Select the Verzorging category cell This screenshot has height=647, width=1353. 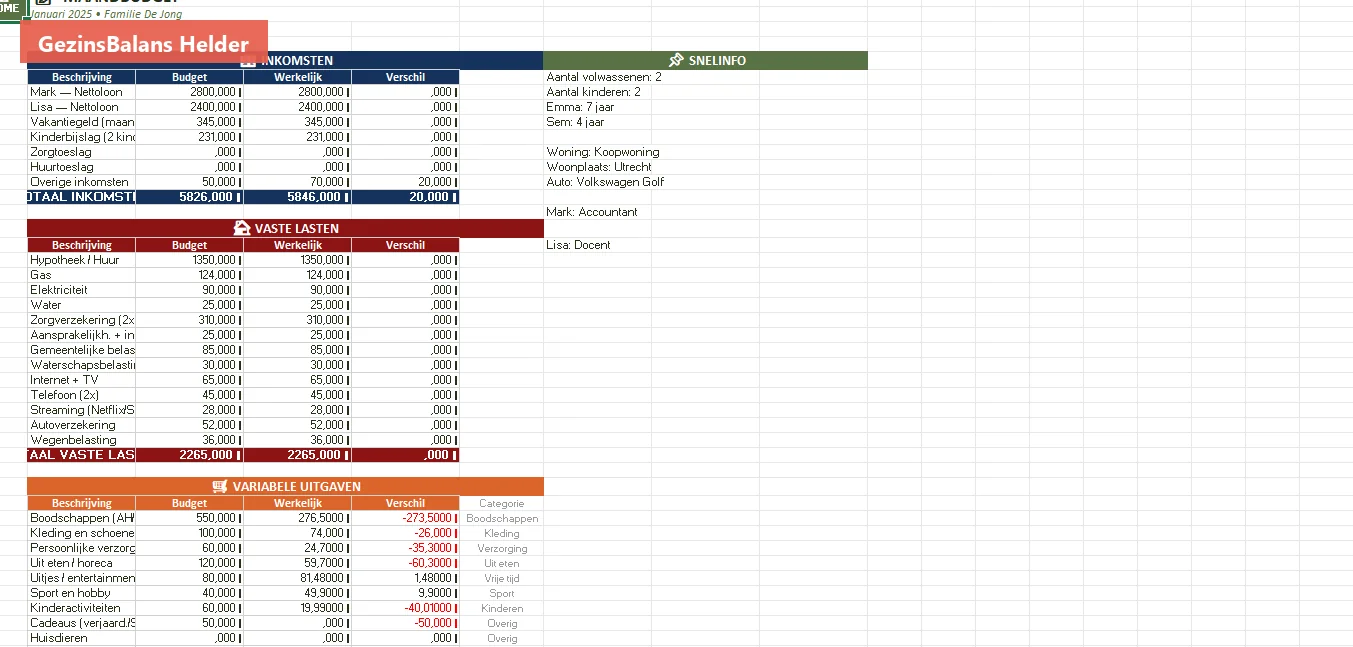[501, 548]
